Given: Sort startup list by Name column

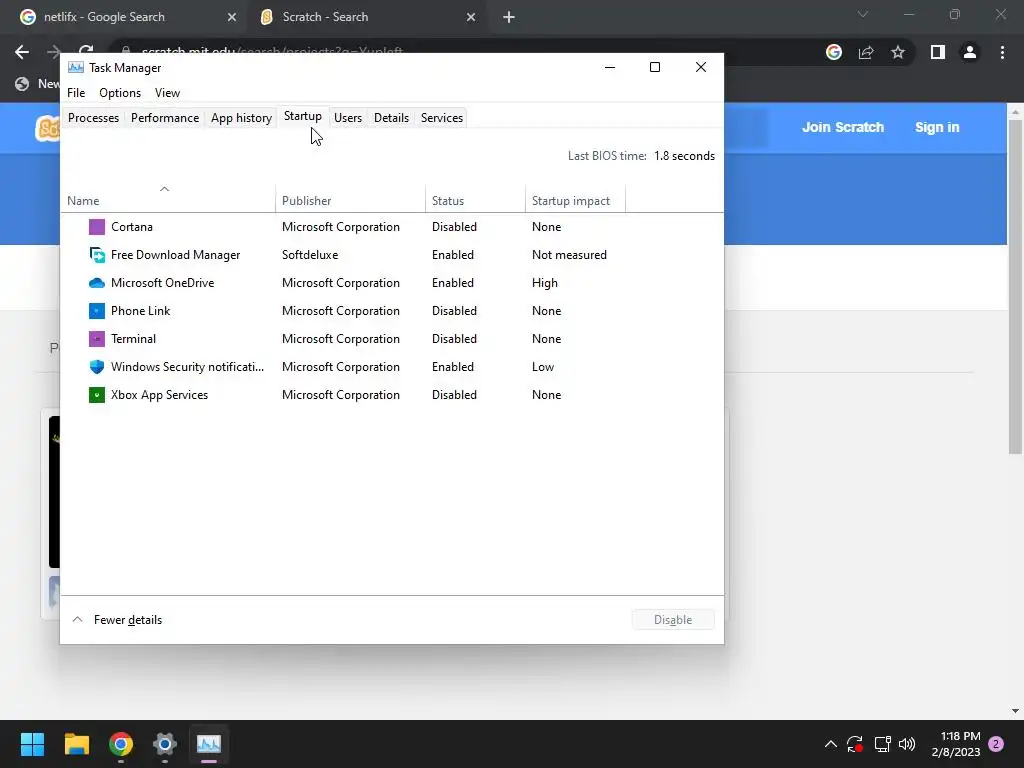Looking at the screenshot, I should pos(168,200).
